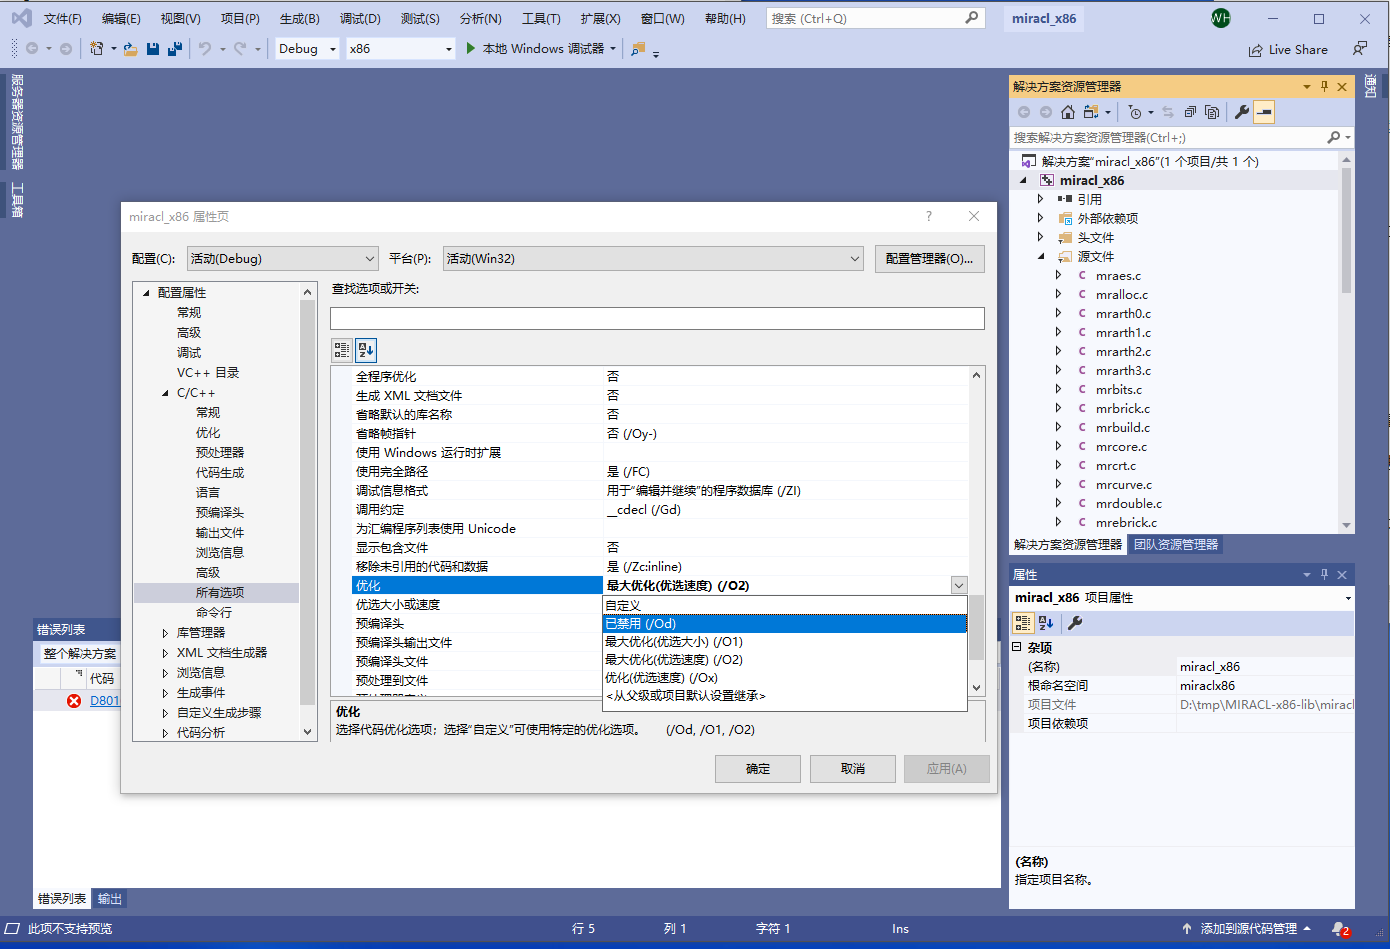
Task: Click the dropdown arrow of the 优化 value
Action: pyautogui.click(x=959, y=585)
